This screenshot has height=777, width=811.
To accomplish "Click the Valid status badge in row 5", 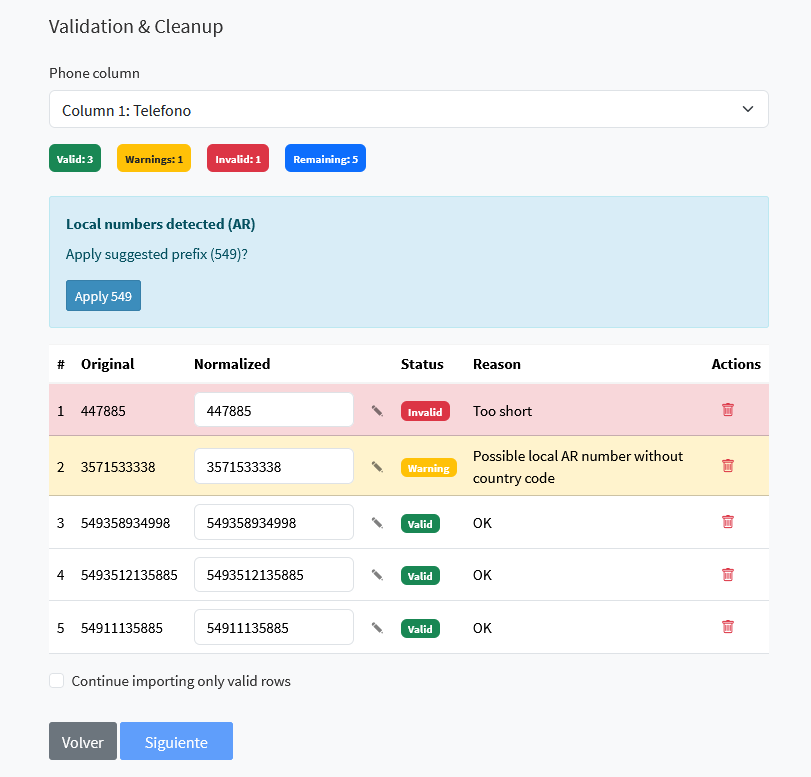I will tap(420, 629).
